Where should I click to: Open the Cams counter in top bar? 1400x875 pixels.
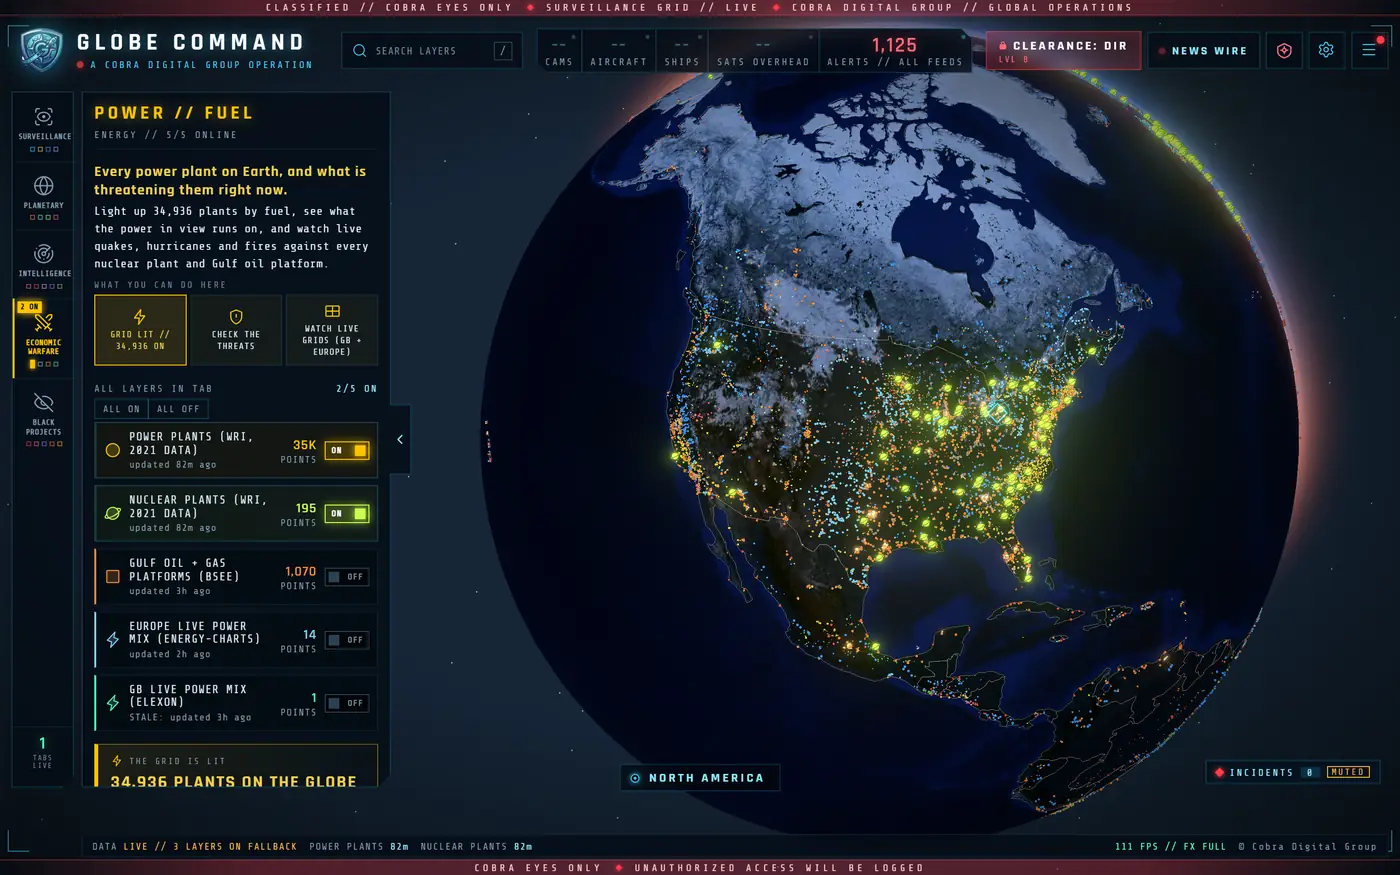tap(559, 50)
